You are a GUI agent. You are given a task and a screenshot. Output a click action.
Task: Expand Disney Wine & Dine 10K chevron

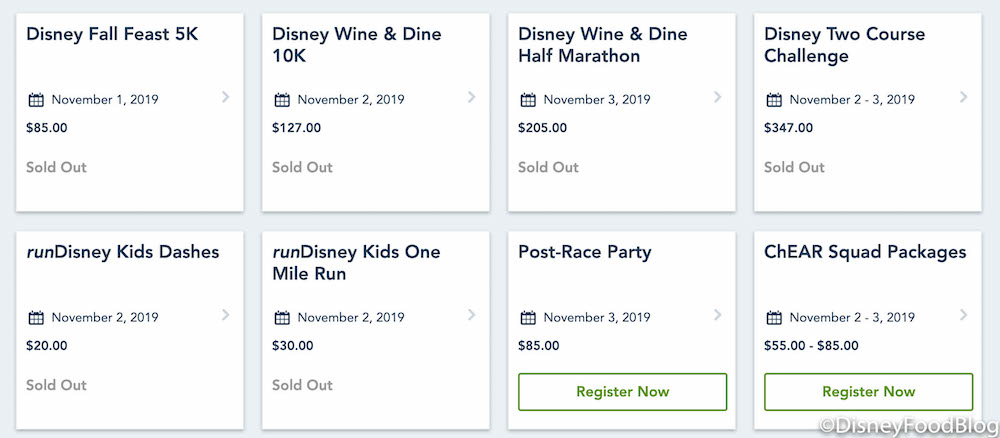(471, 97)
